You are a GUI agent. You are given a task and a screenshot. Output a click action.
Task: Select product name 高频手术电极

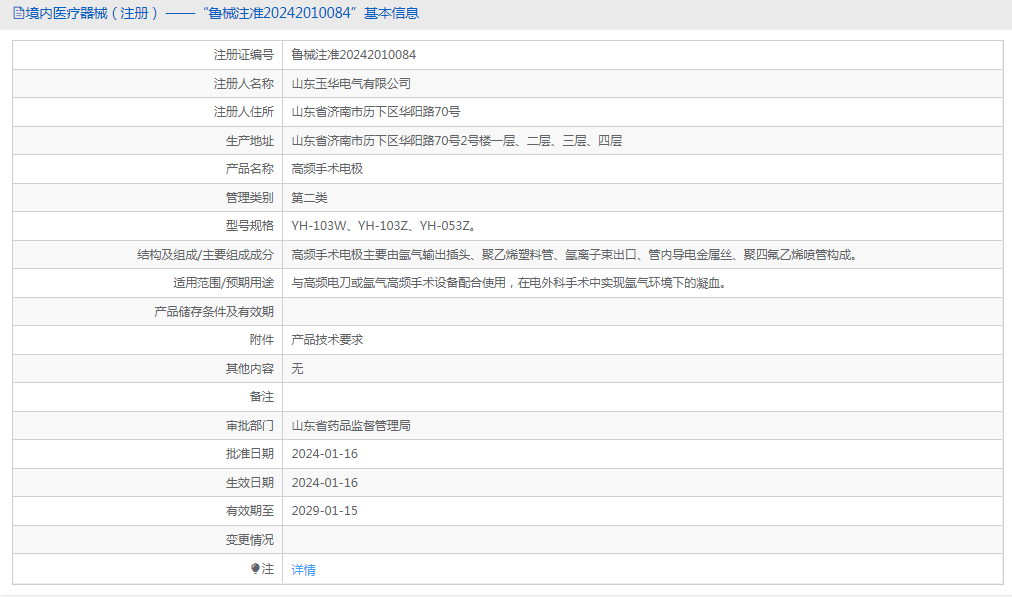(327, 168)
